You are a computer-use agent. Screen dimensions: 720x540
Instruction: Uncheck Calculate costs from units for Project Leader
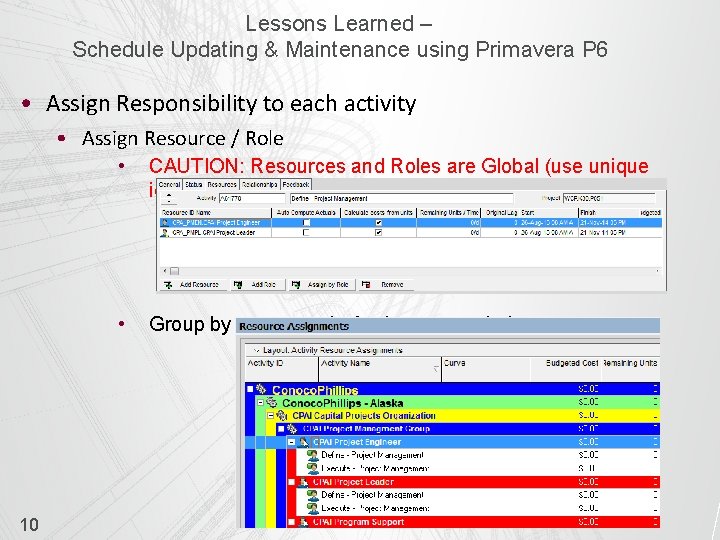tap(378, 233)
